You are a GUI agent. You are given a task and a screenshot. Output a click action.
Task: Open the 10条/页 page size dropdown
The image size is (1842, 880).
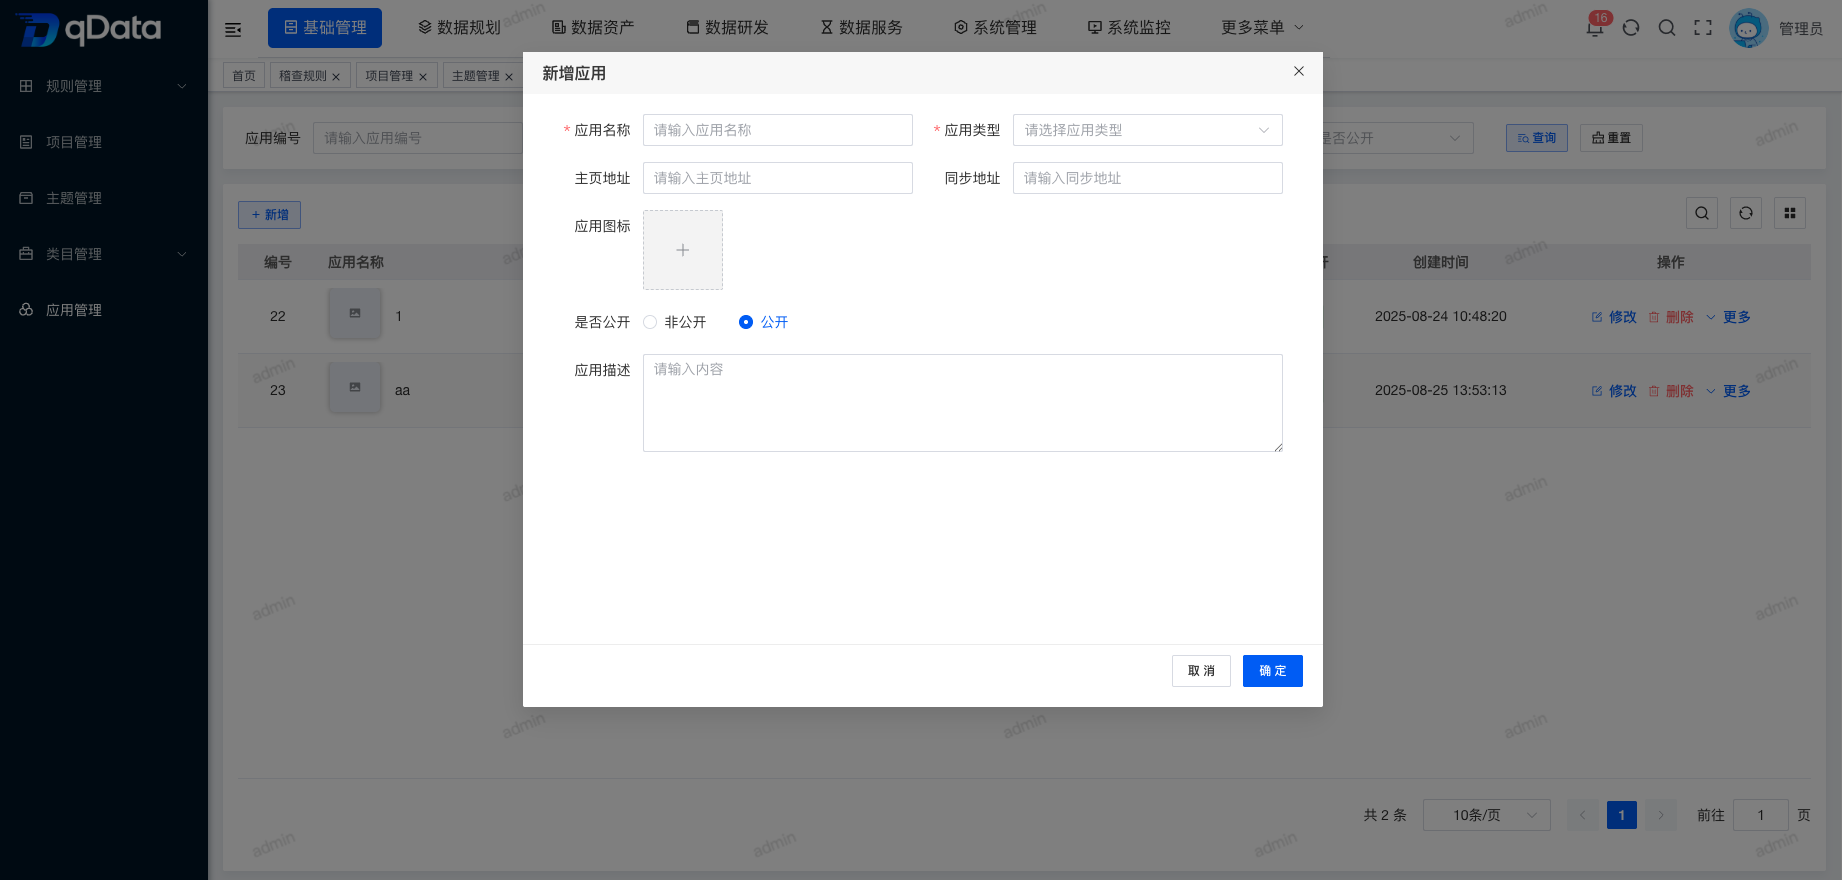1487,815
